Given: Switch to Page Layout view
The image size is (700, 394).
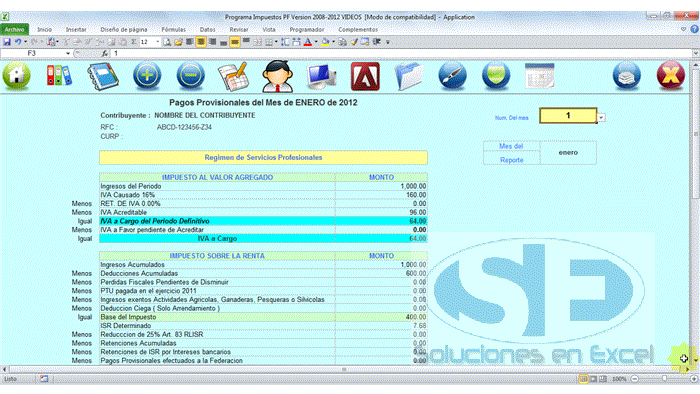Looking at the screenshot, I should (593, 379).
